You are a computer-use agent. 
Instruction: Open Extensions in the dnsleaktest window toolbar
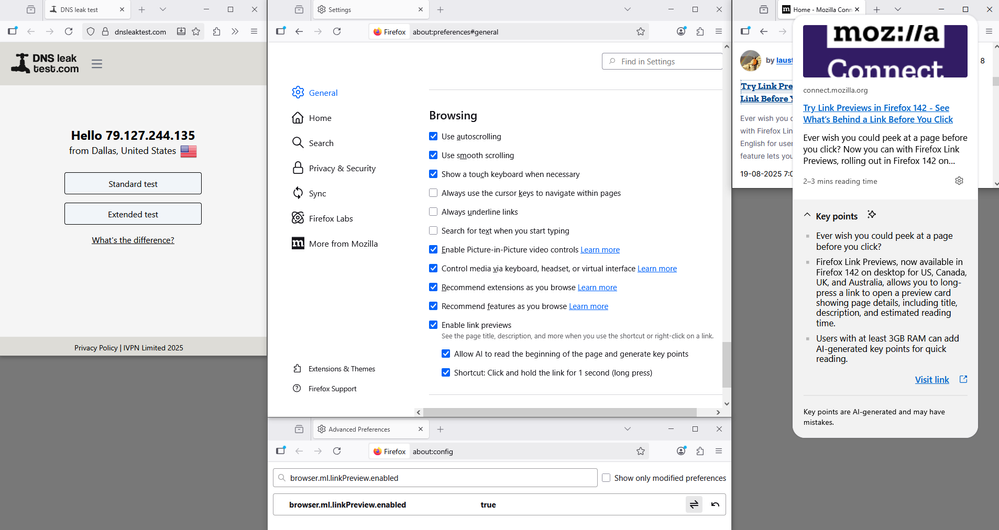point(217,32)
